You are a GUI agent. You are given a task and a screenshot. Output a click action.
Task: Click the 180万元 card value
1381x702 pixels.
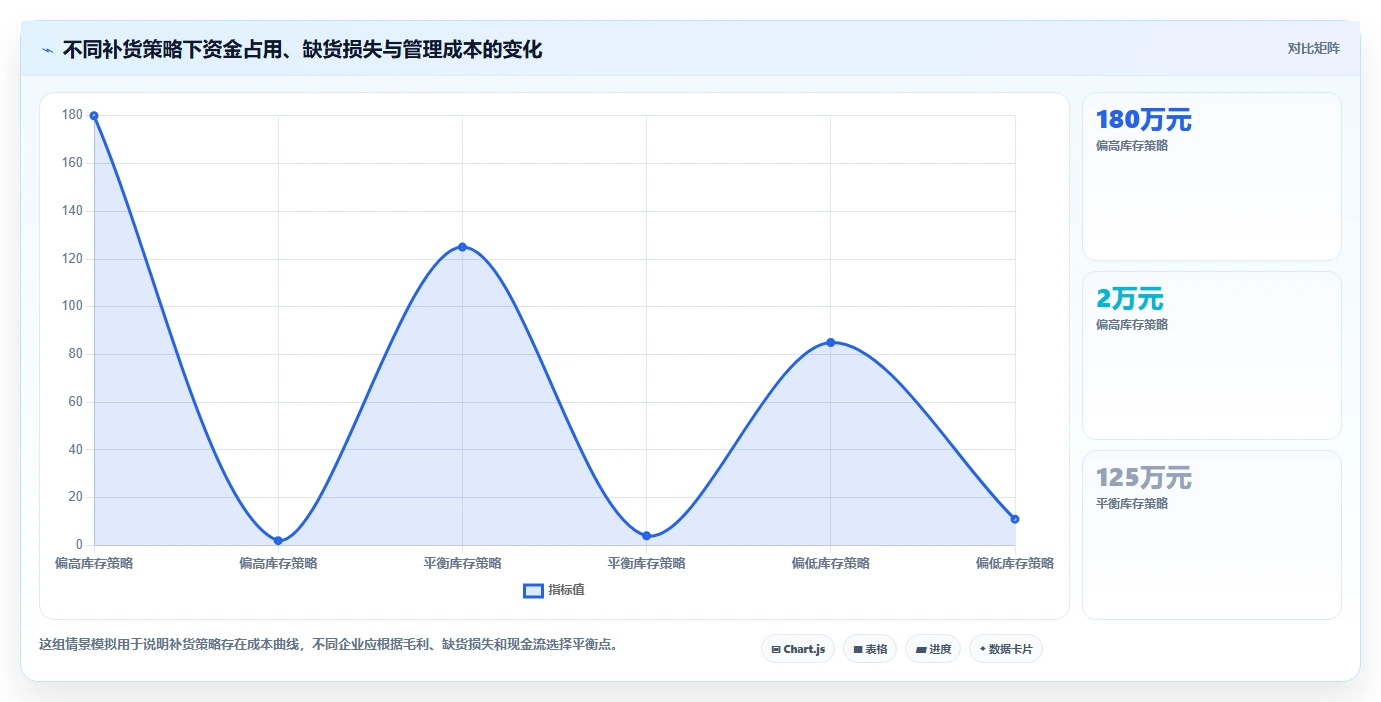point(1144,120)
